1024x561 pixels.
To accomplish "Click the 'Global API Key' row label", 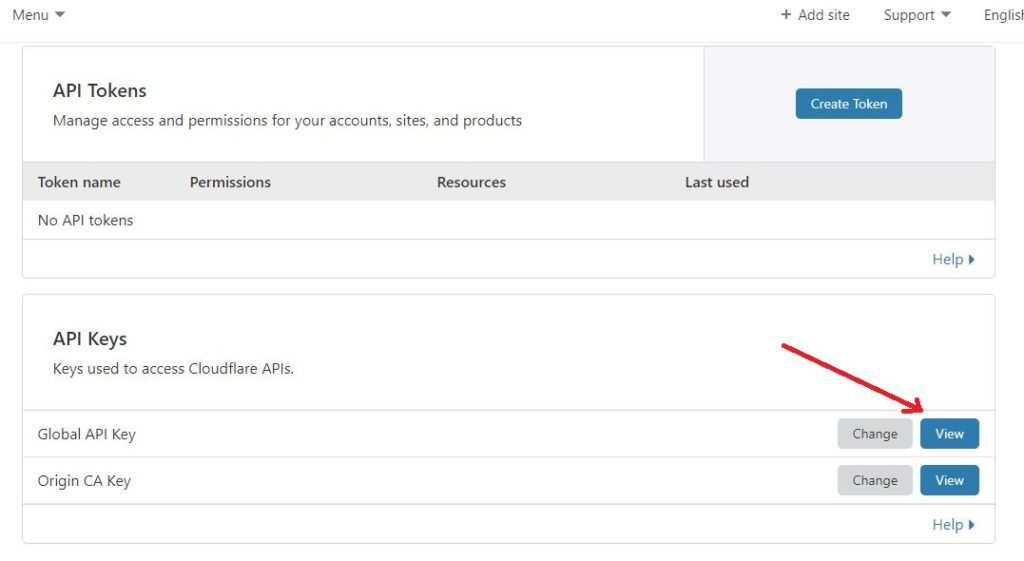I will pyautogui.click(x=86, y=434).
